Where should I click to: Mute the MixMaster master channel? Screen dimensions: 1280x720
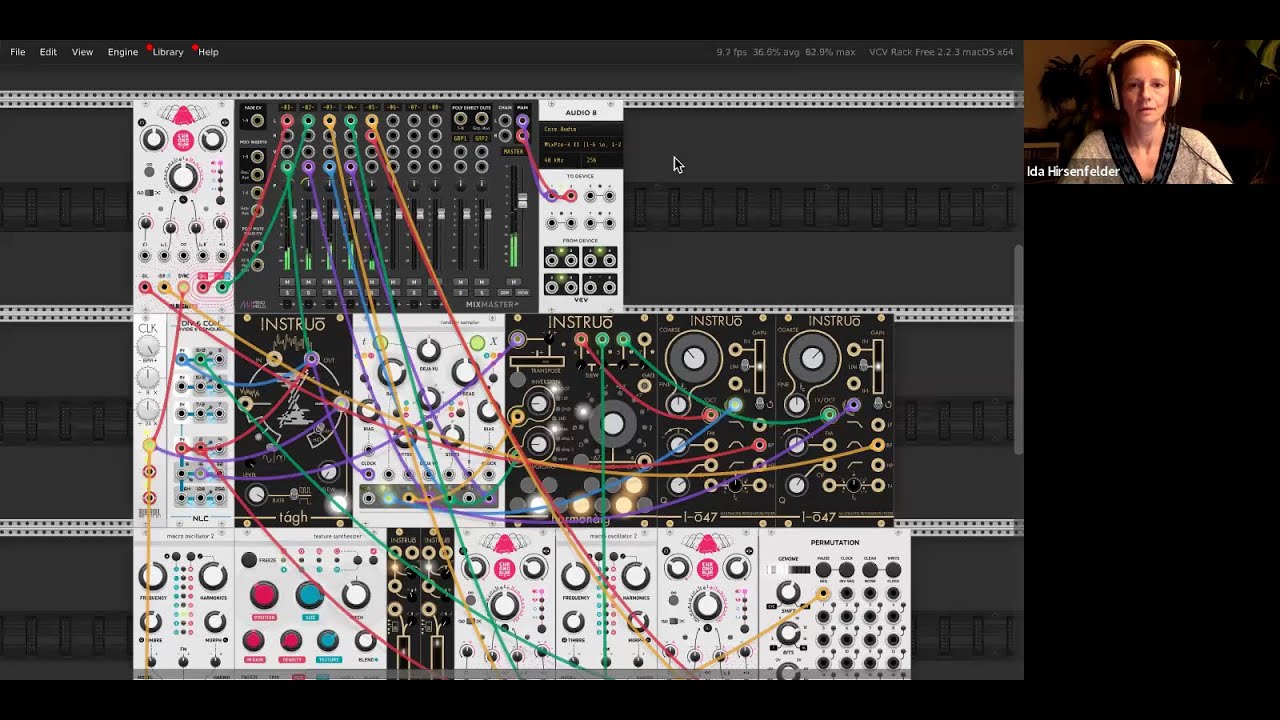tap(514, 282)
